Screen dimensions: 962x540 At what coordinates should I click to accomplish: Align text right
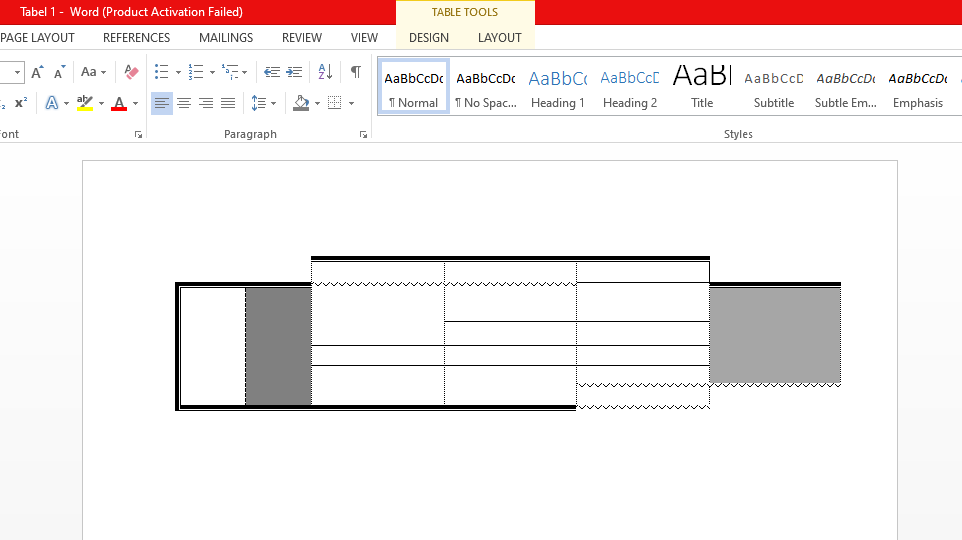[x=206, y=103]
